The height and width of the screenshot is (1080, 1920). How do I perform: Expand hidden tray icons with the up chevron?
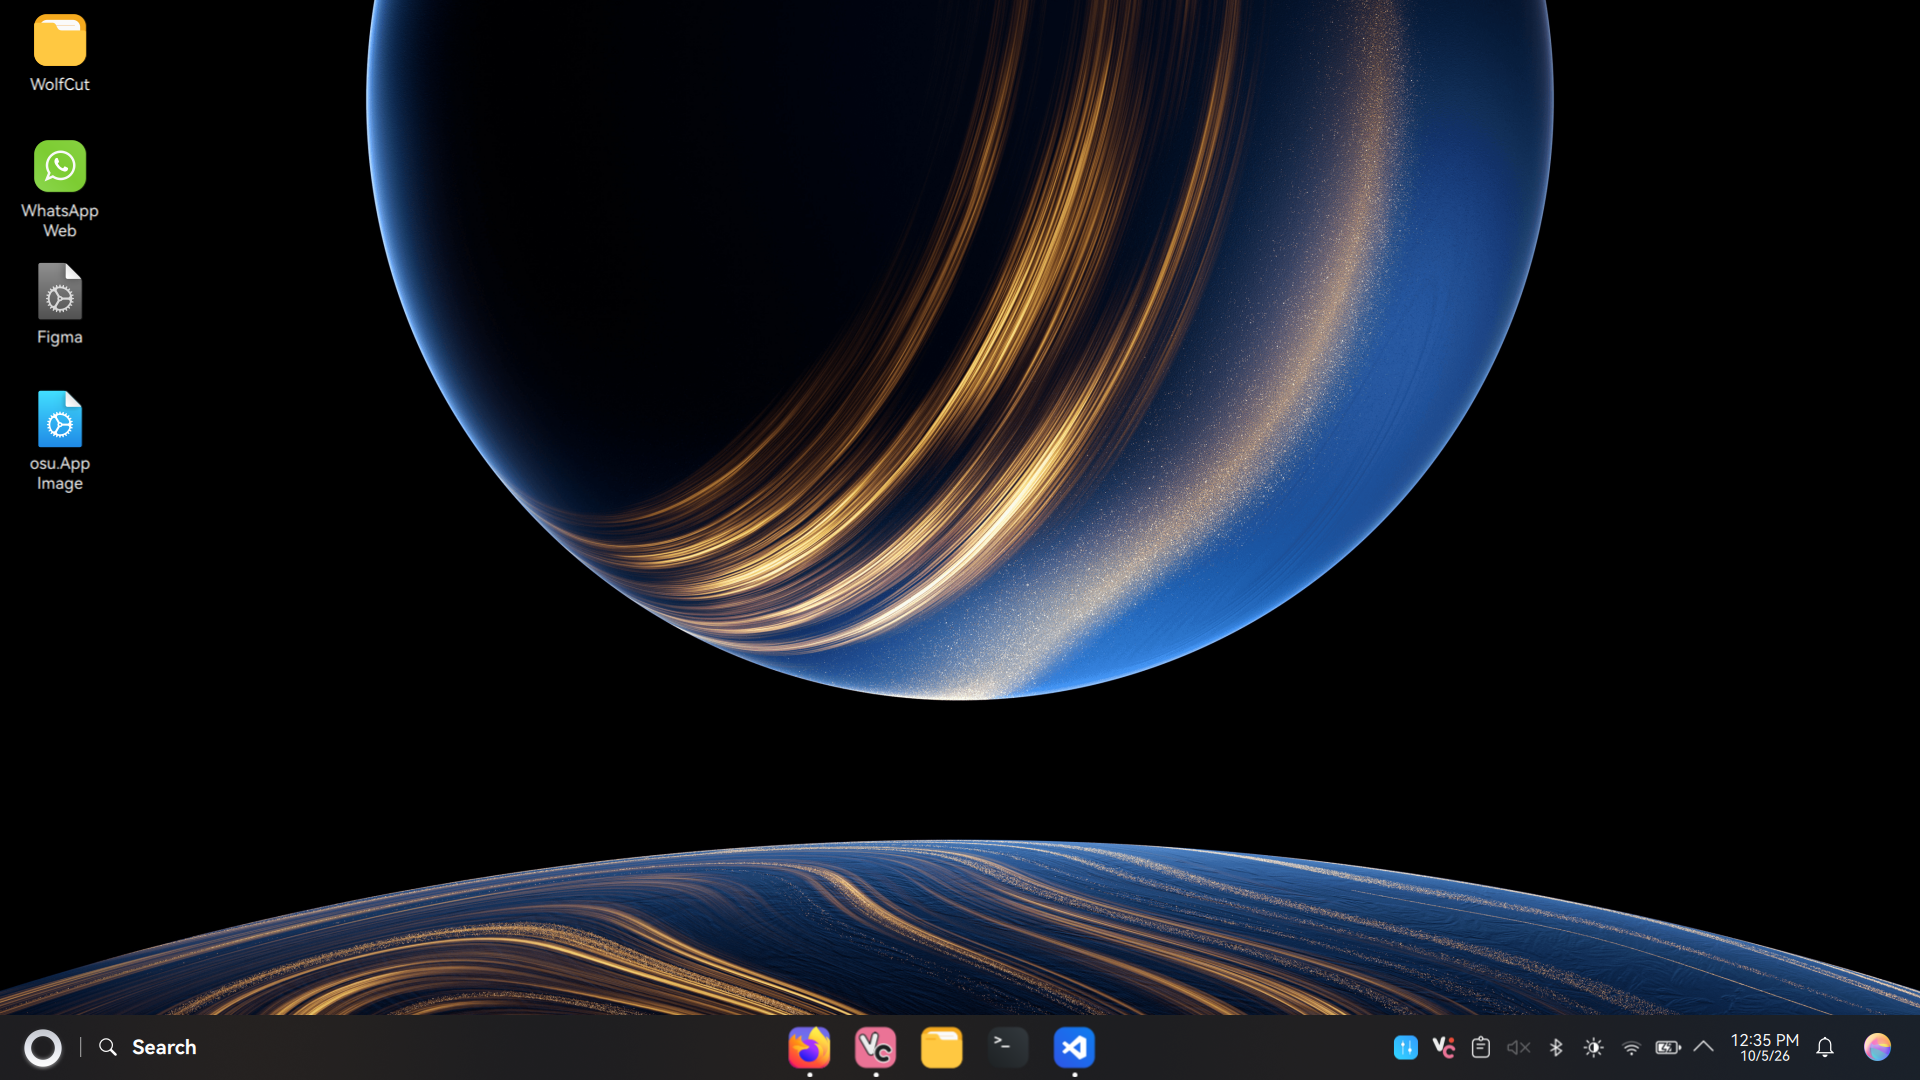[1704, 1047]
